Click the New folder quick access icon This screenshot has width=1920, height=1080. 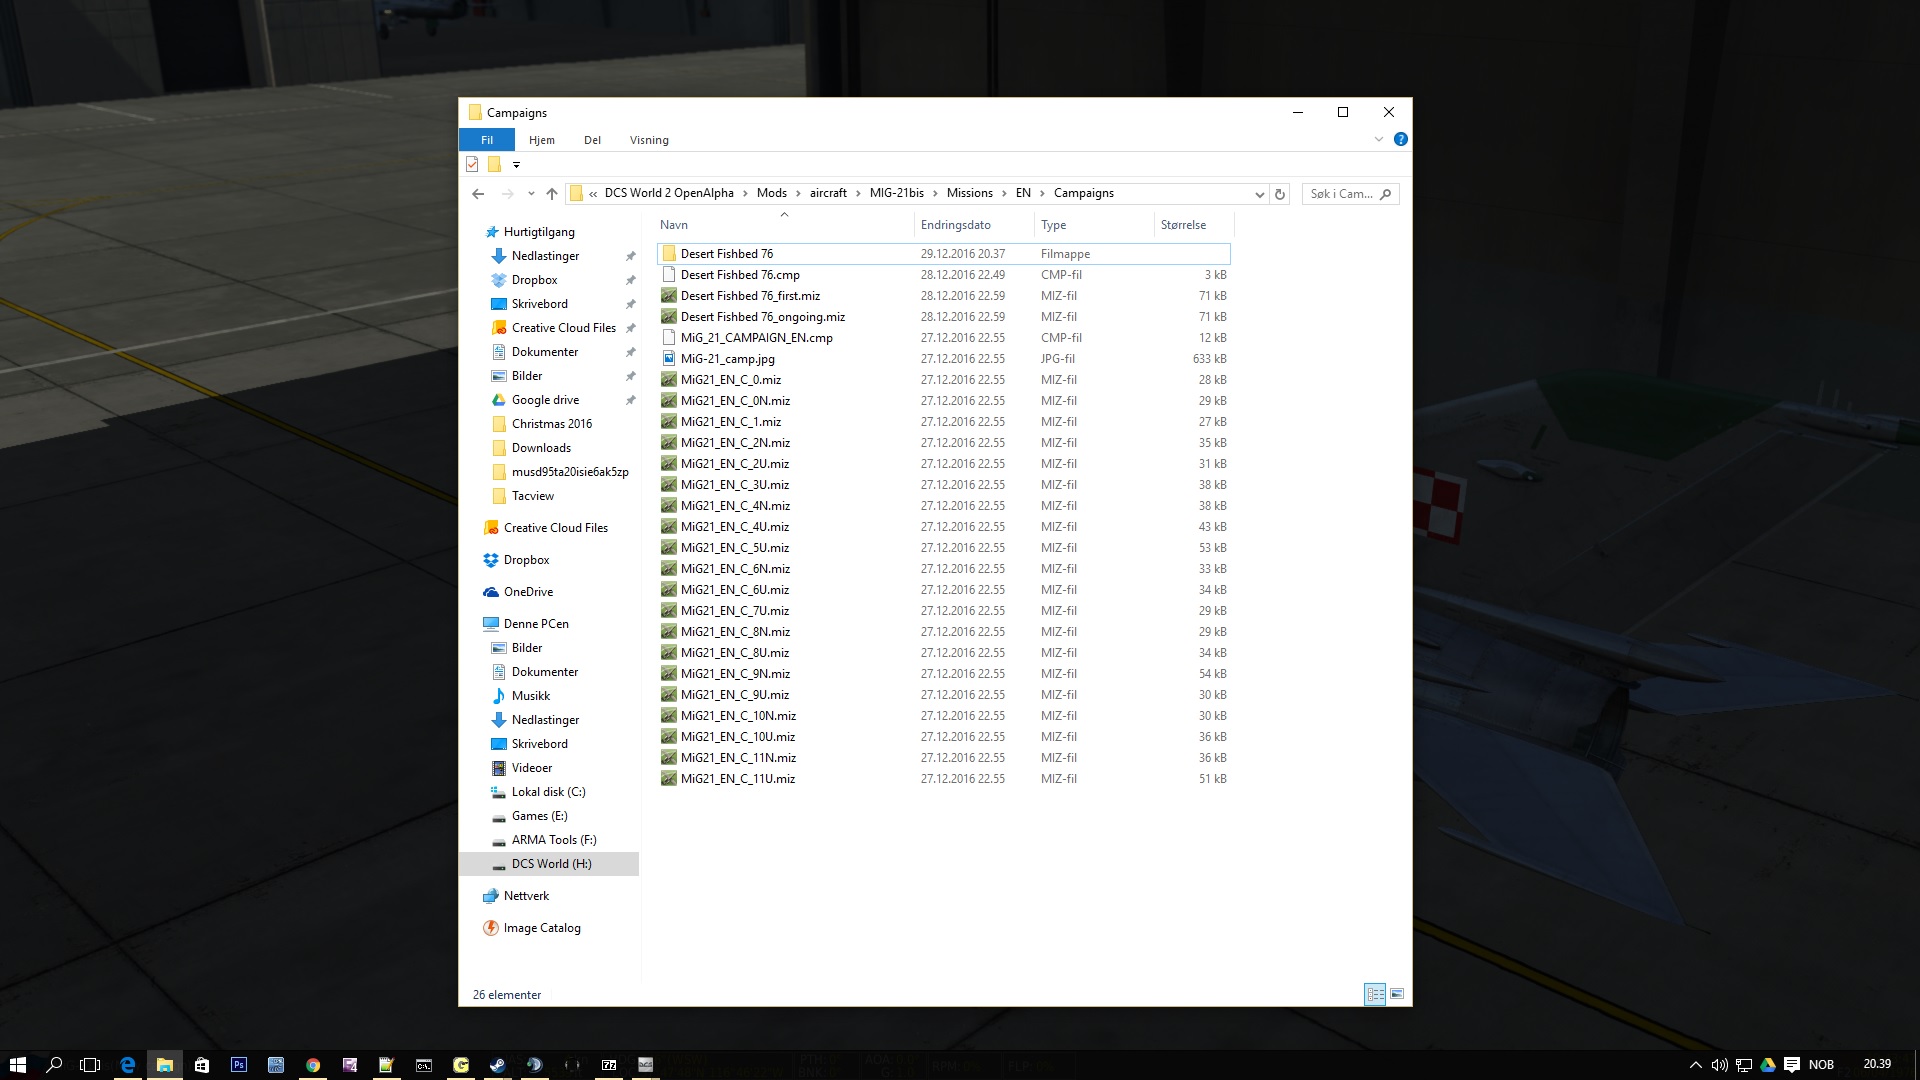494,164
